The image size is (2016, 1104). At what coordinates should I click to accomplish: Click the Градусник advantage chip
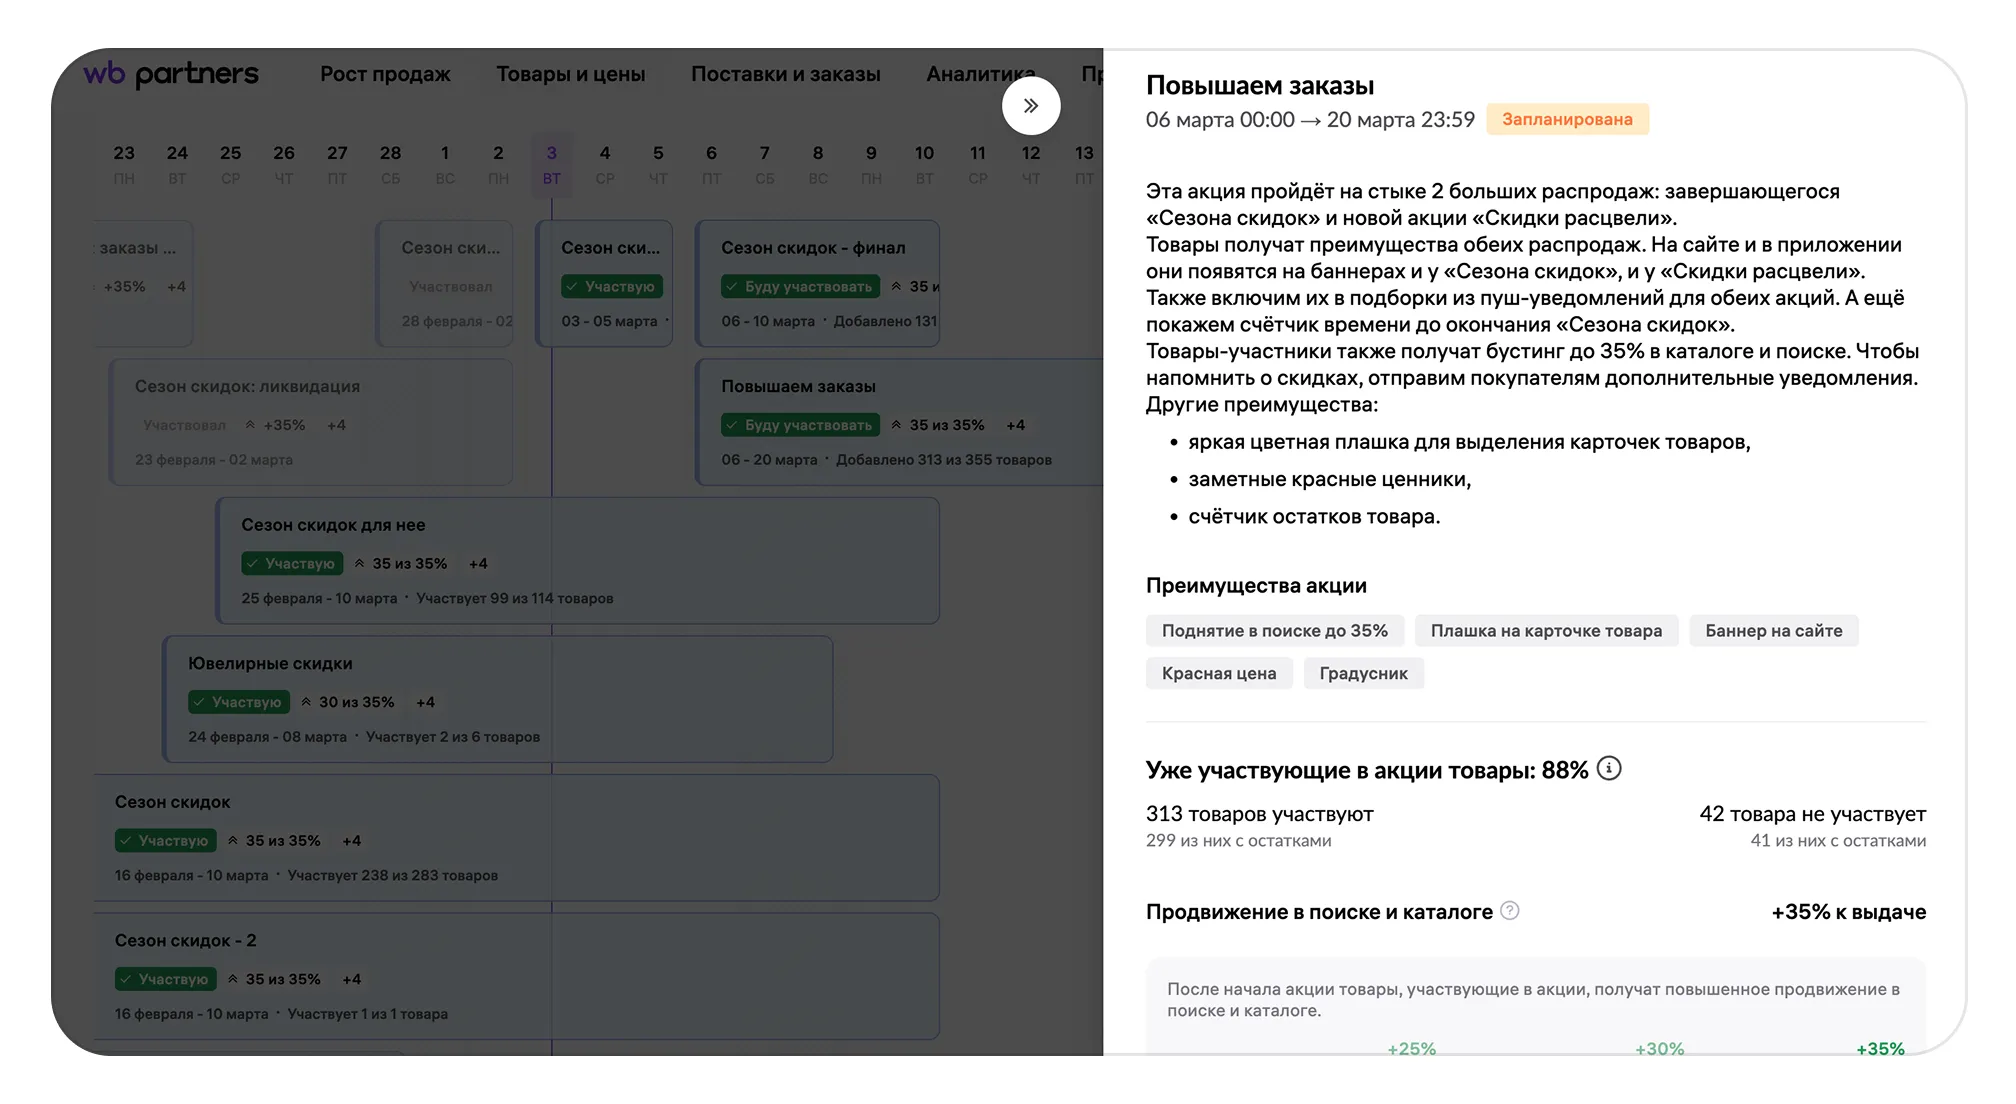(1363, 674)
